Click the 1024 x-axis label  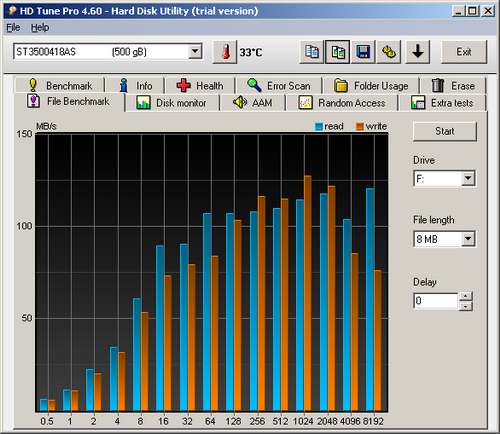click(x=303, y=421)
